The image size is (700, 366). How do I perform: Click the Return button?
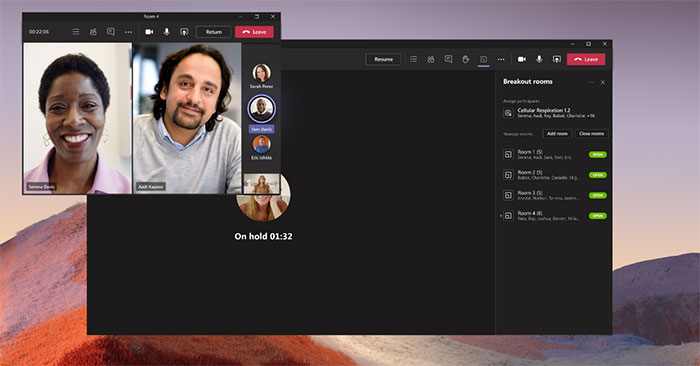[x=213, y=32]
